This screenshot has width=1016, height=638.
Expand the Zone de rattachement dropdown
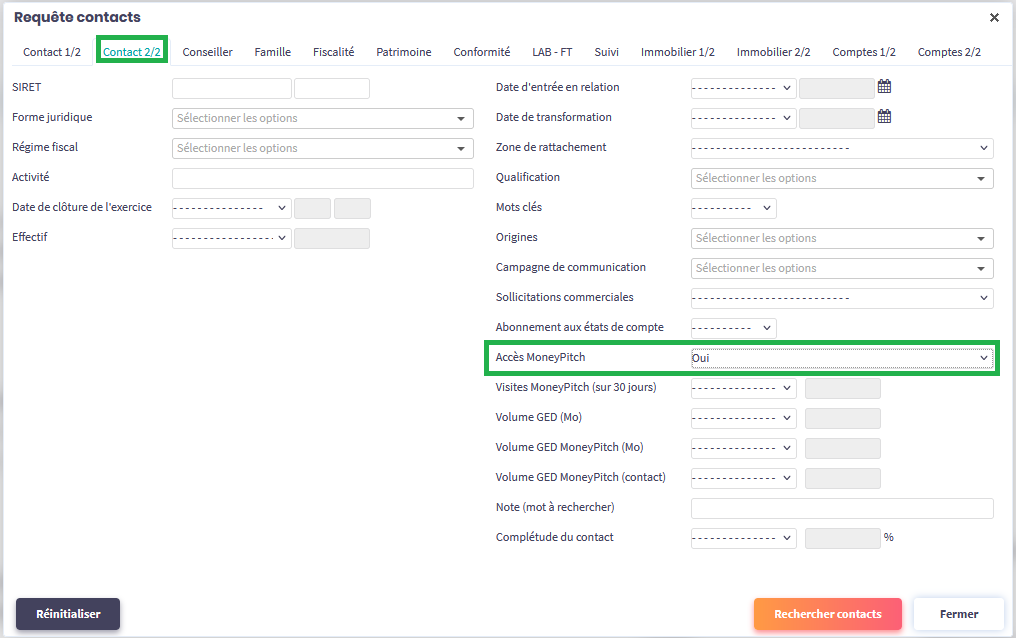pos(841,148)
